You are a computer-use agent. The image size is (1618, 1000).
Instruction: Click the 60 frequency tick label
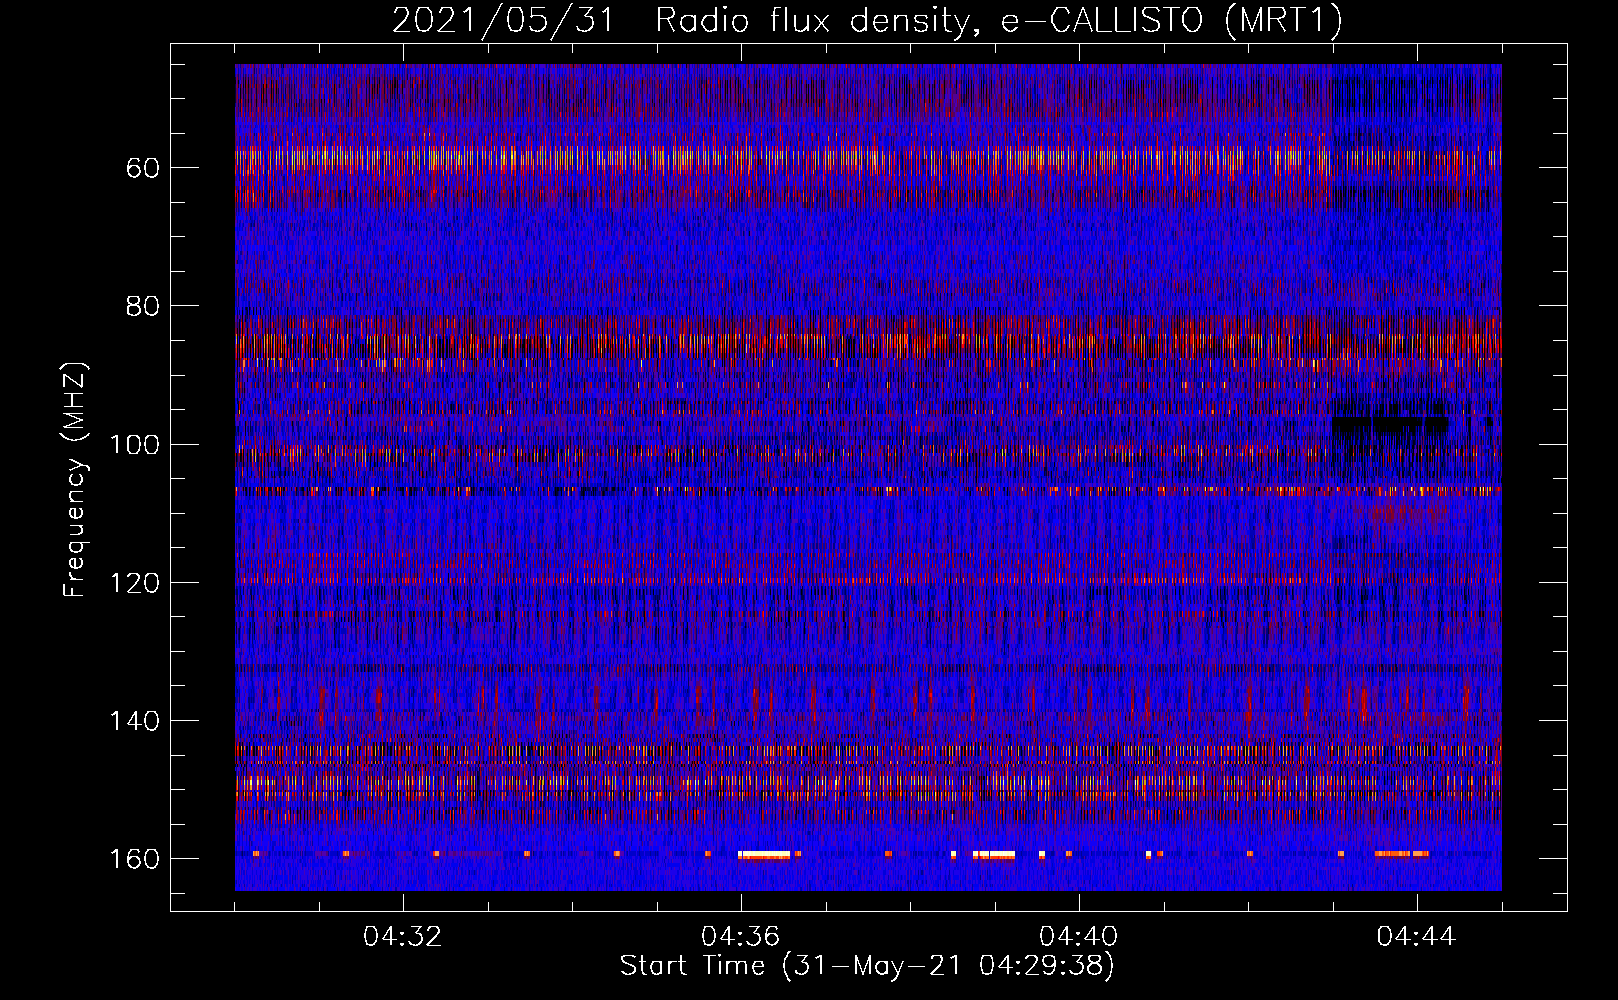pos(143,168)
